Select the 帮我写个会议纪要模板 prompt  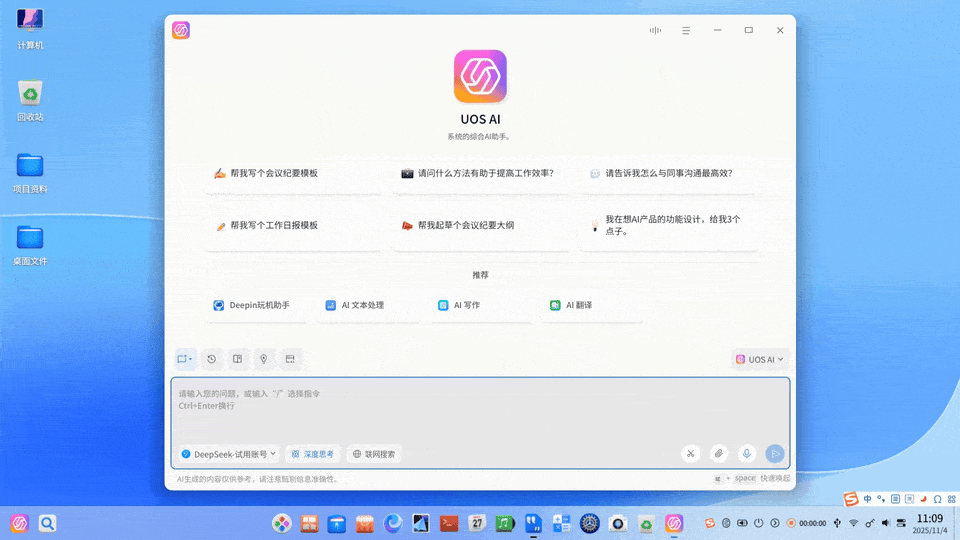pos(294,173)
